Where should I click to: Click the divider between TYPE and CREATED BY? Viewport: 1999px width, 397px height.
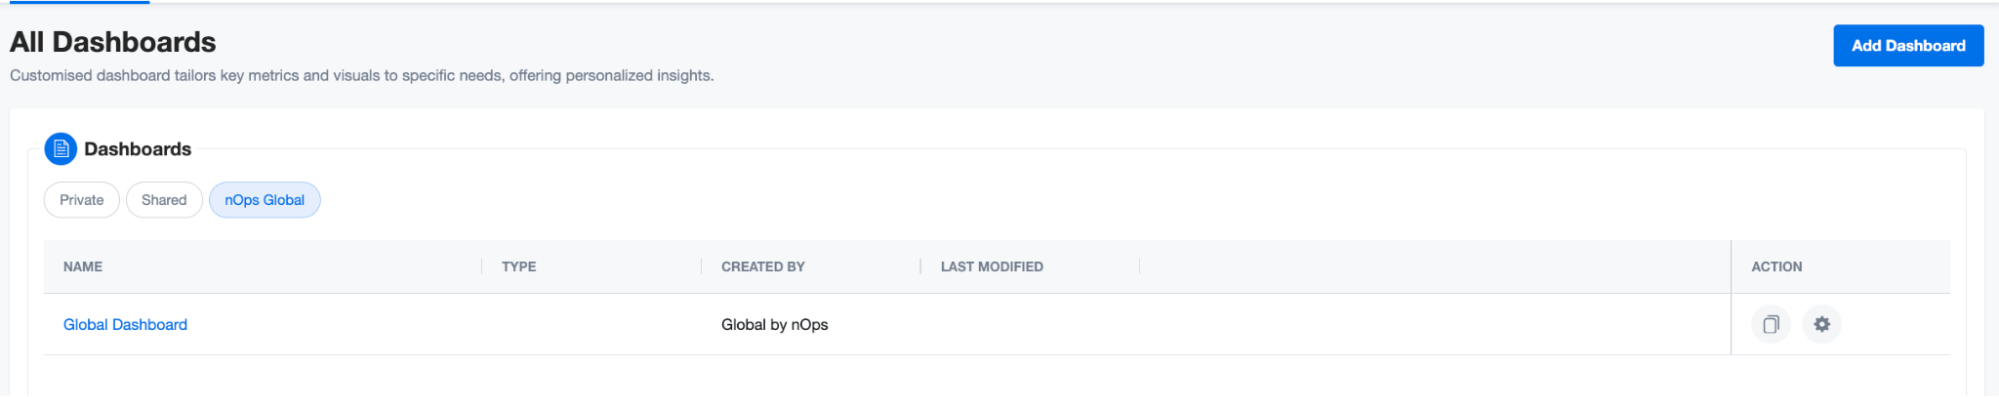coord(702,267)
